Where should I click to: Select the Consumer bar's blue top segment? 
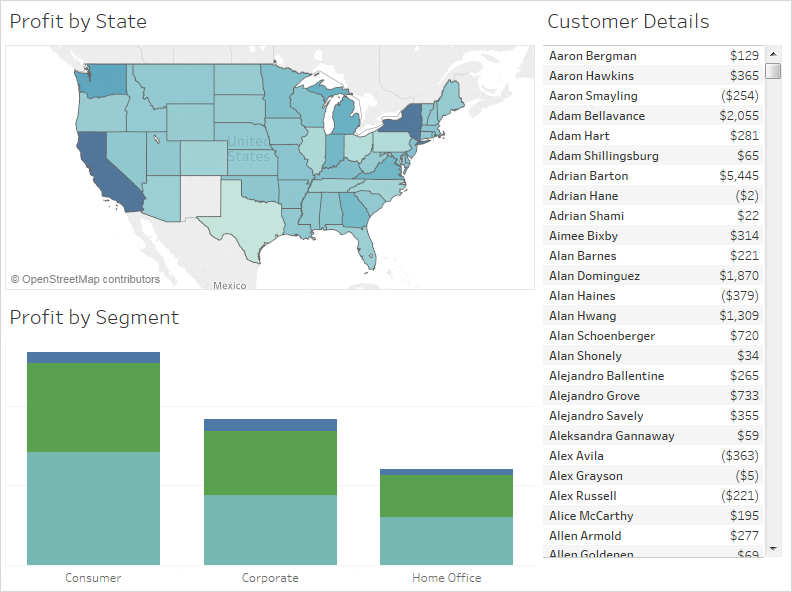93,358
